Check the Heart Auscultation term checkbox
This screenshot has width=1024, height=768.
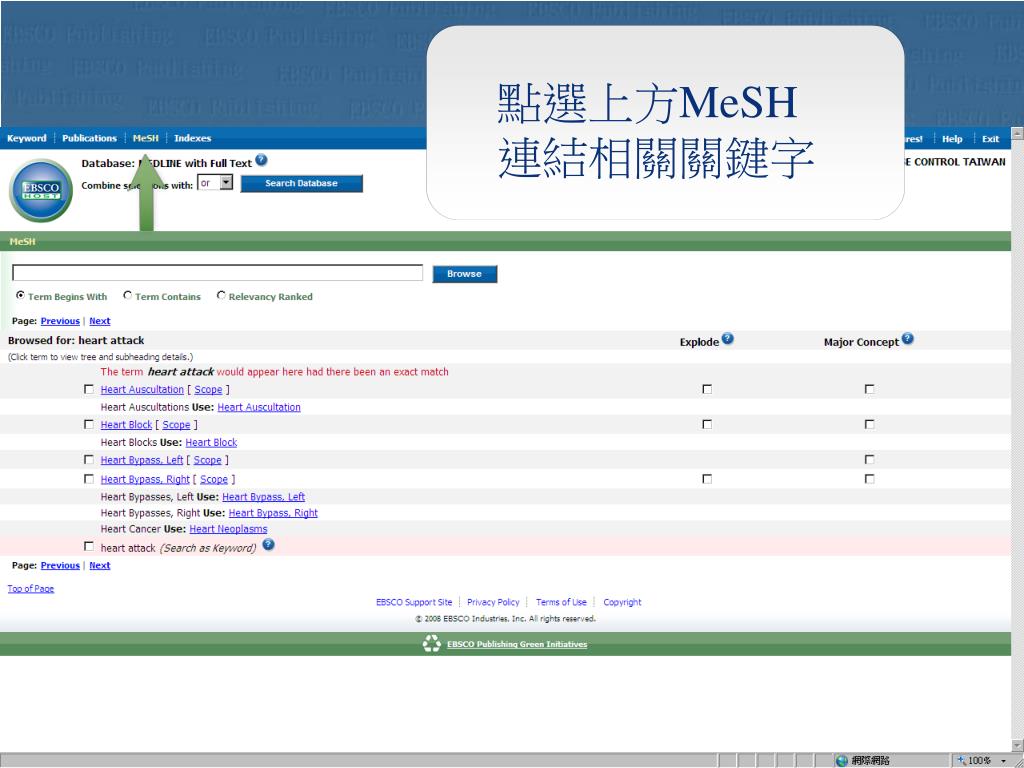click(89, 389)
